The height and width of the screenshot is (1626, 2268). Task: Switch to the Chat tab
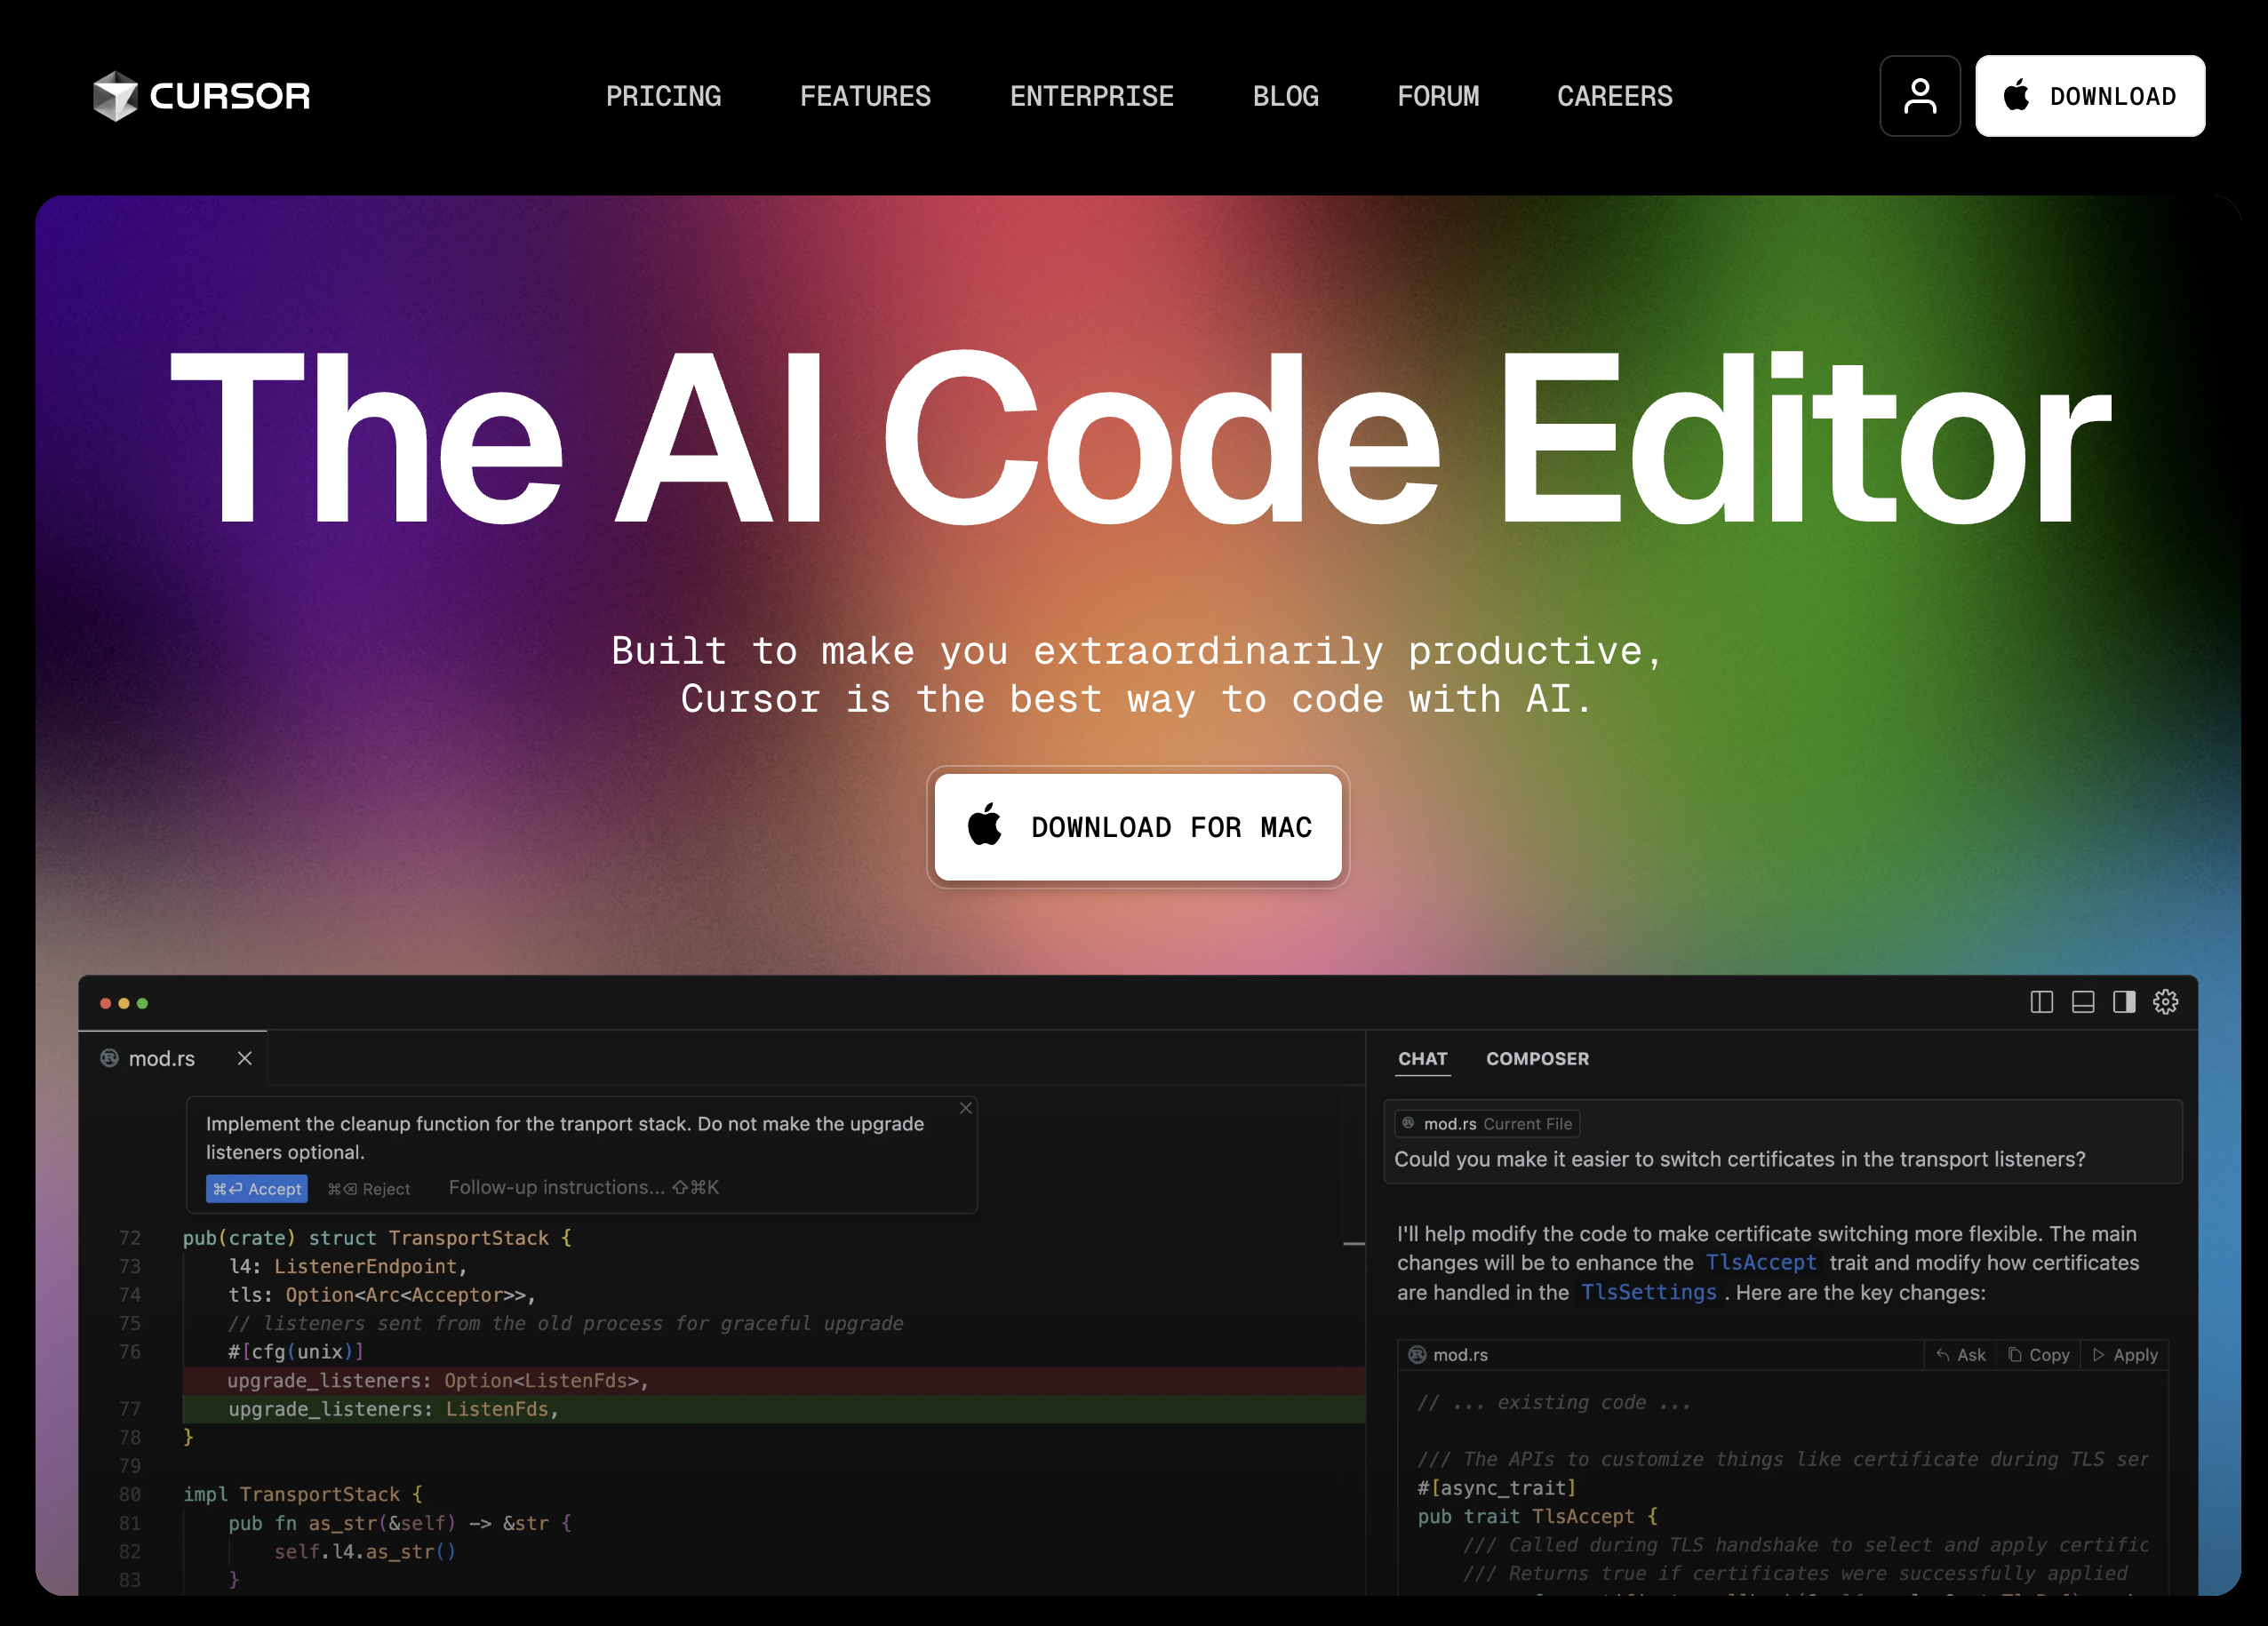point(1422,1058)
